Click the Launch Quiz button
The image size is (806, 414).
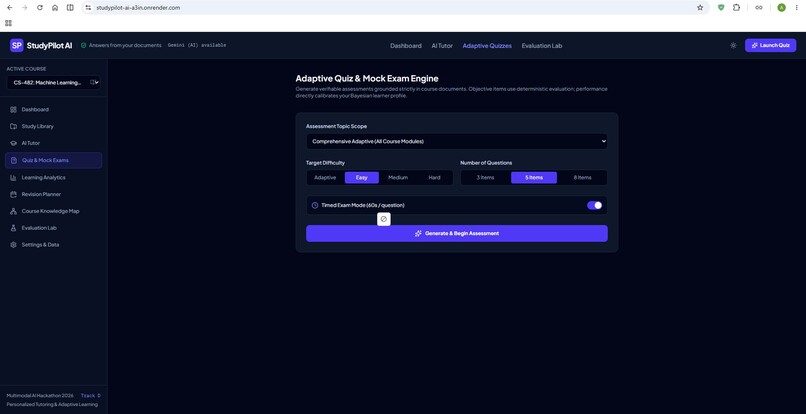[770, 45]
